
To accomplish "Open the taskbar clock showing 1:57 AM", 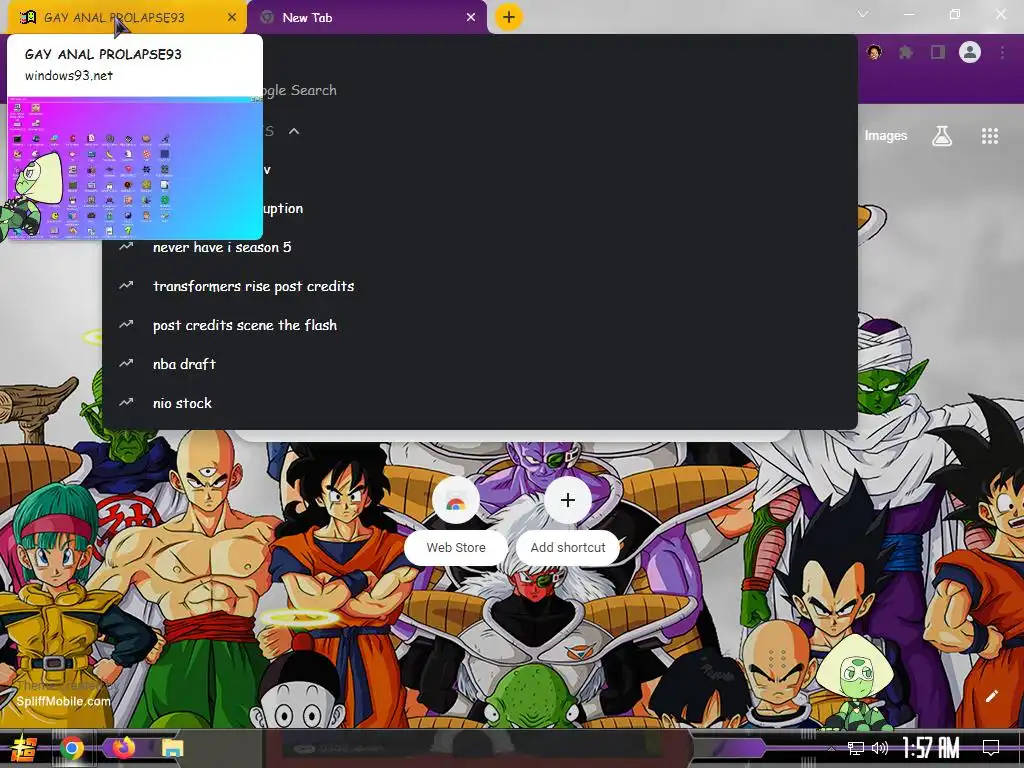I will point(931,748).
